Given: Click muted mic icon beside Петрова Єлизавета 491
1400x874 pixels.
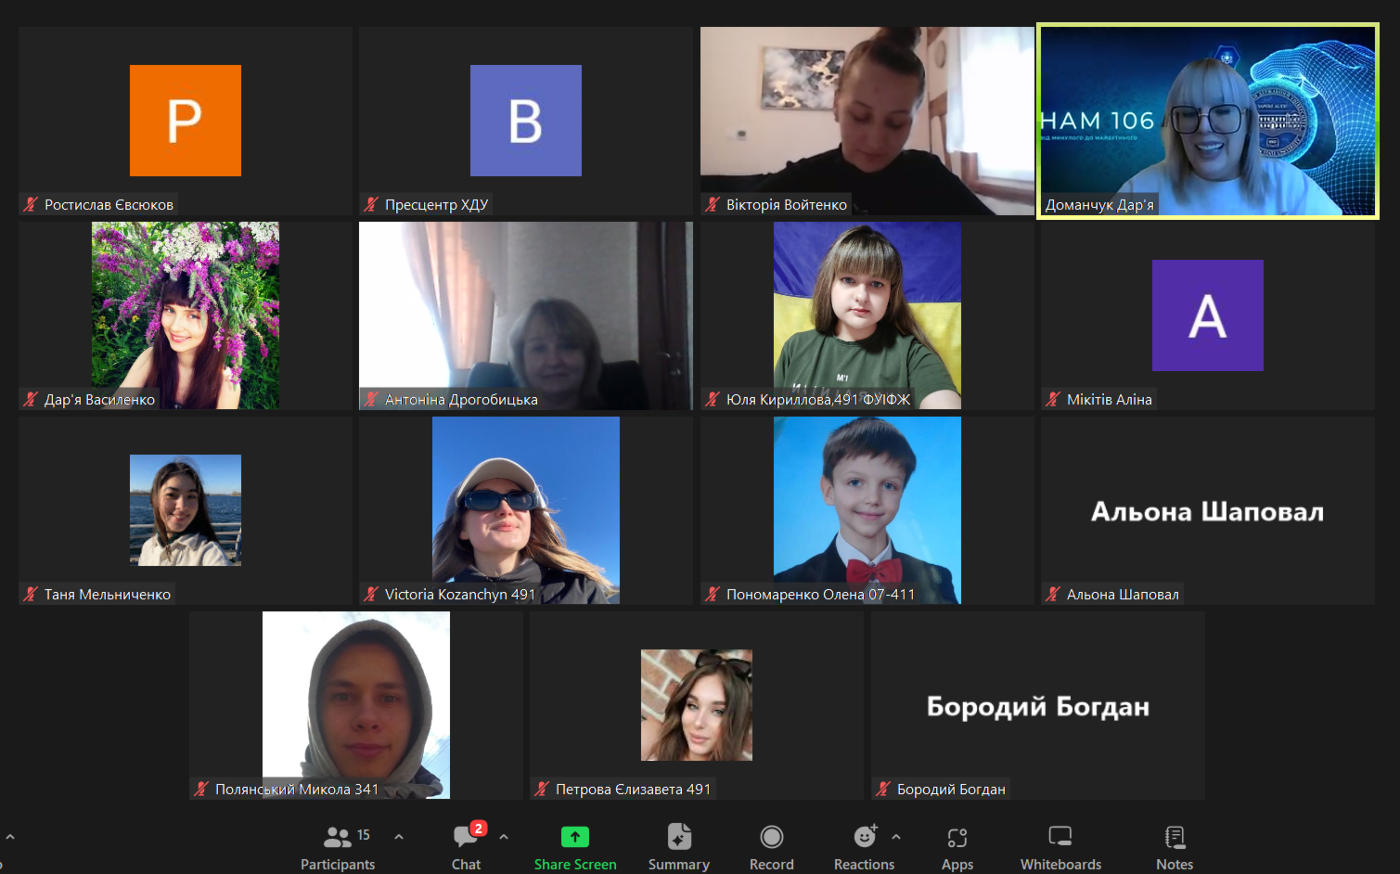Looking at the screenshot, I should pos(542,789).
